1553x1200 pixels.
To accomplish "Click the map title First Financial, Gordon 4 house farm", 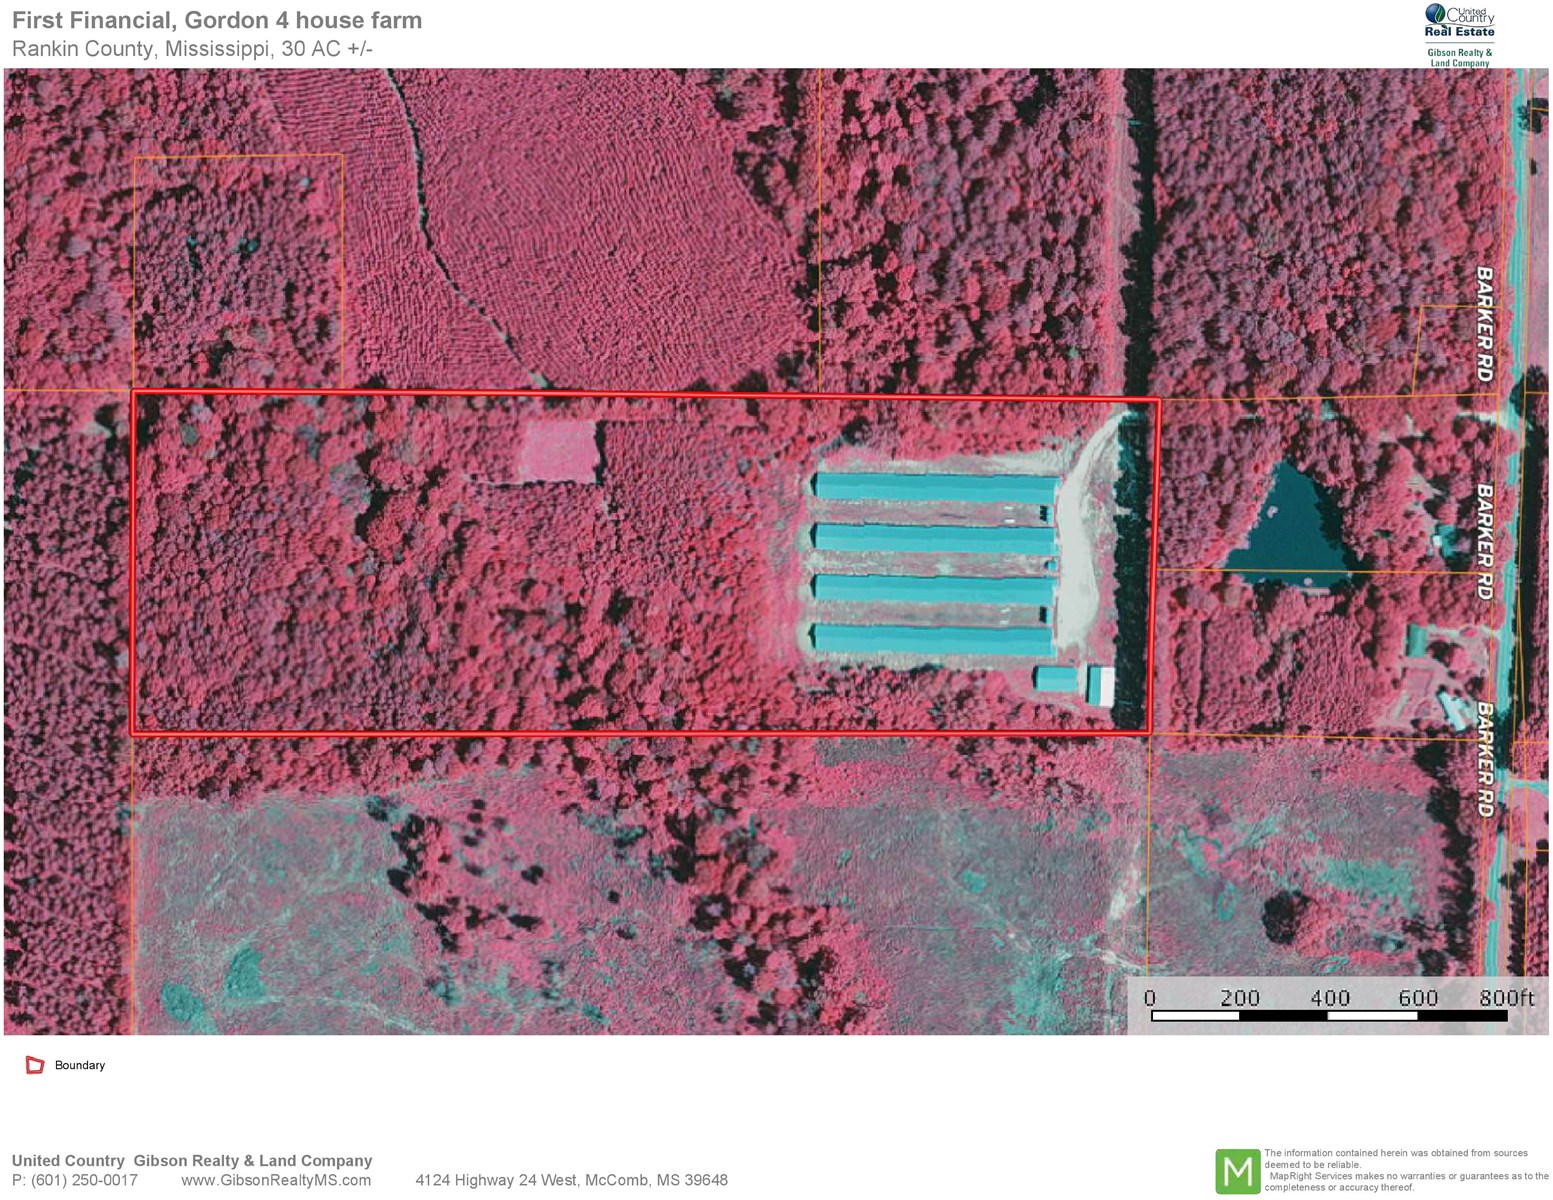I will 217,20.
